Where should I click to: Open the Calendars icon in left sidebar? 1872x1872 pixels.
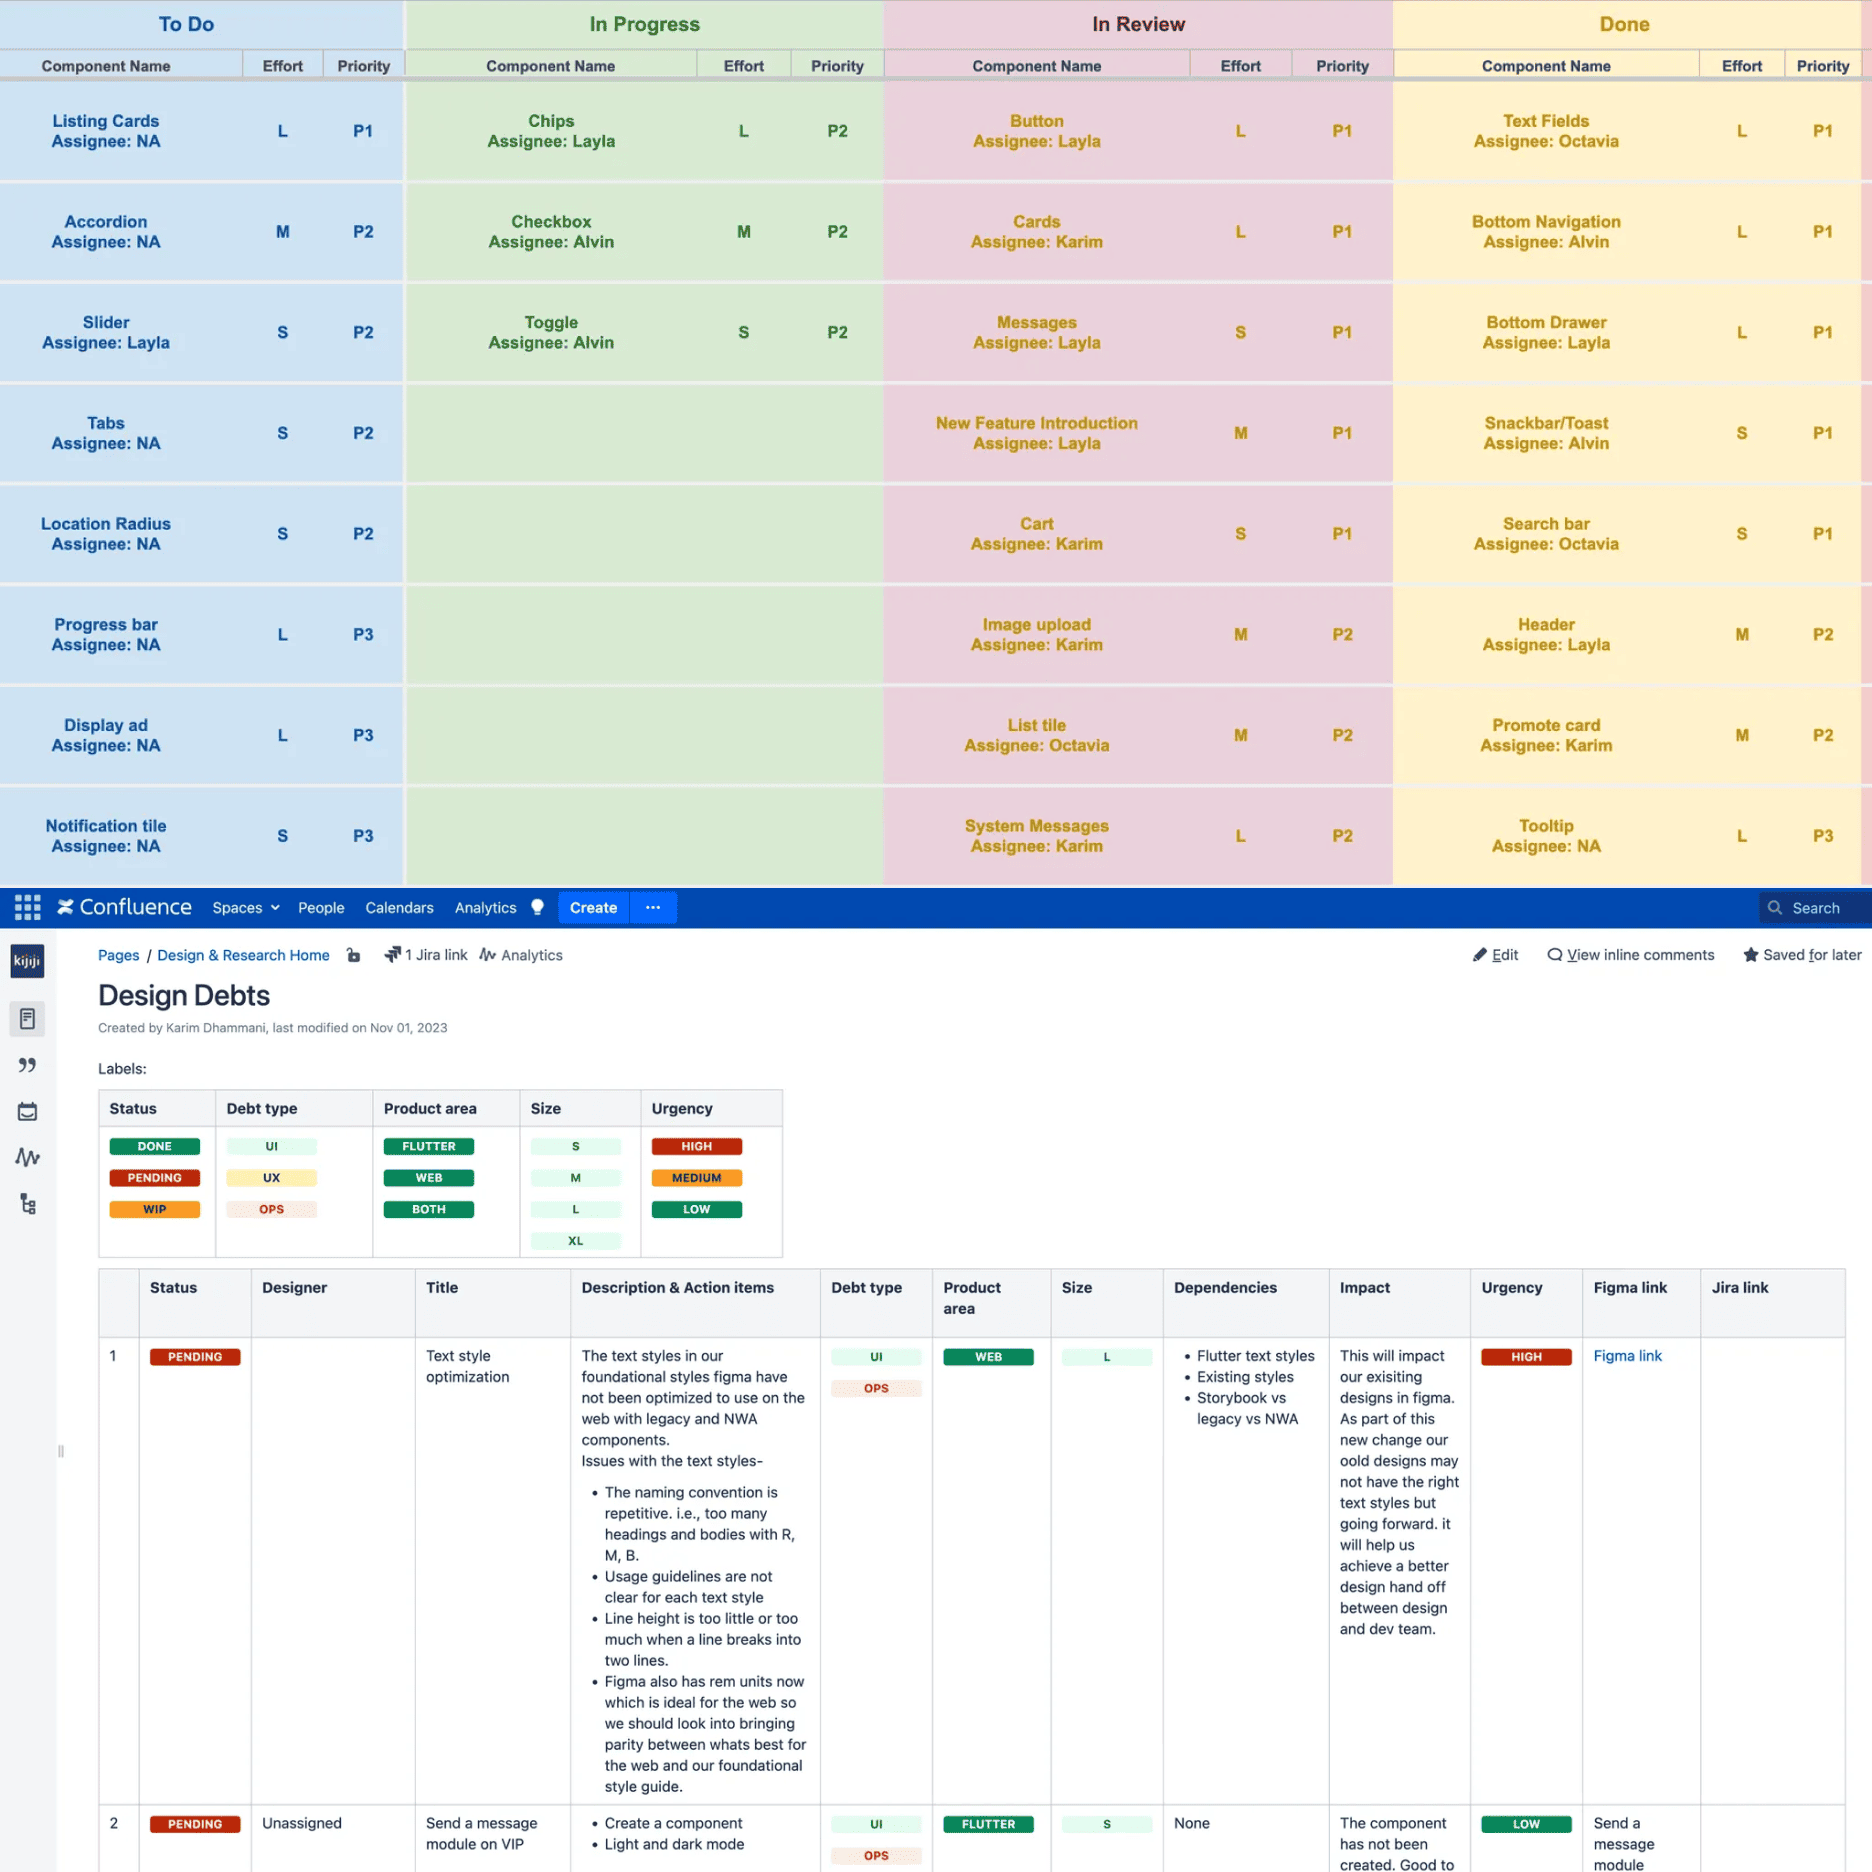click(27, 1111)
